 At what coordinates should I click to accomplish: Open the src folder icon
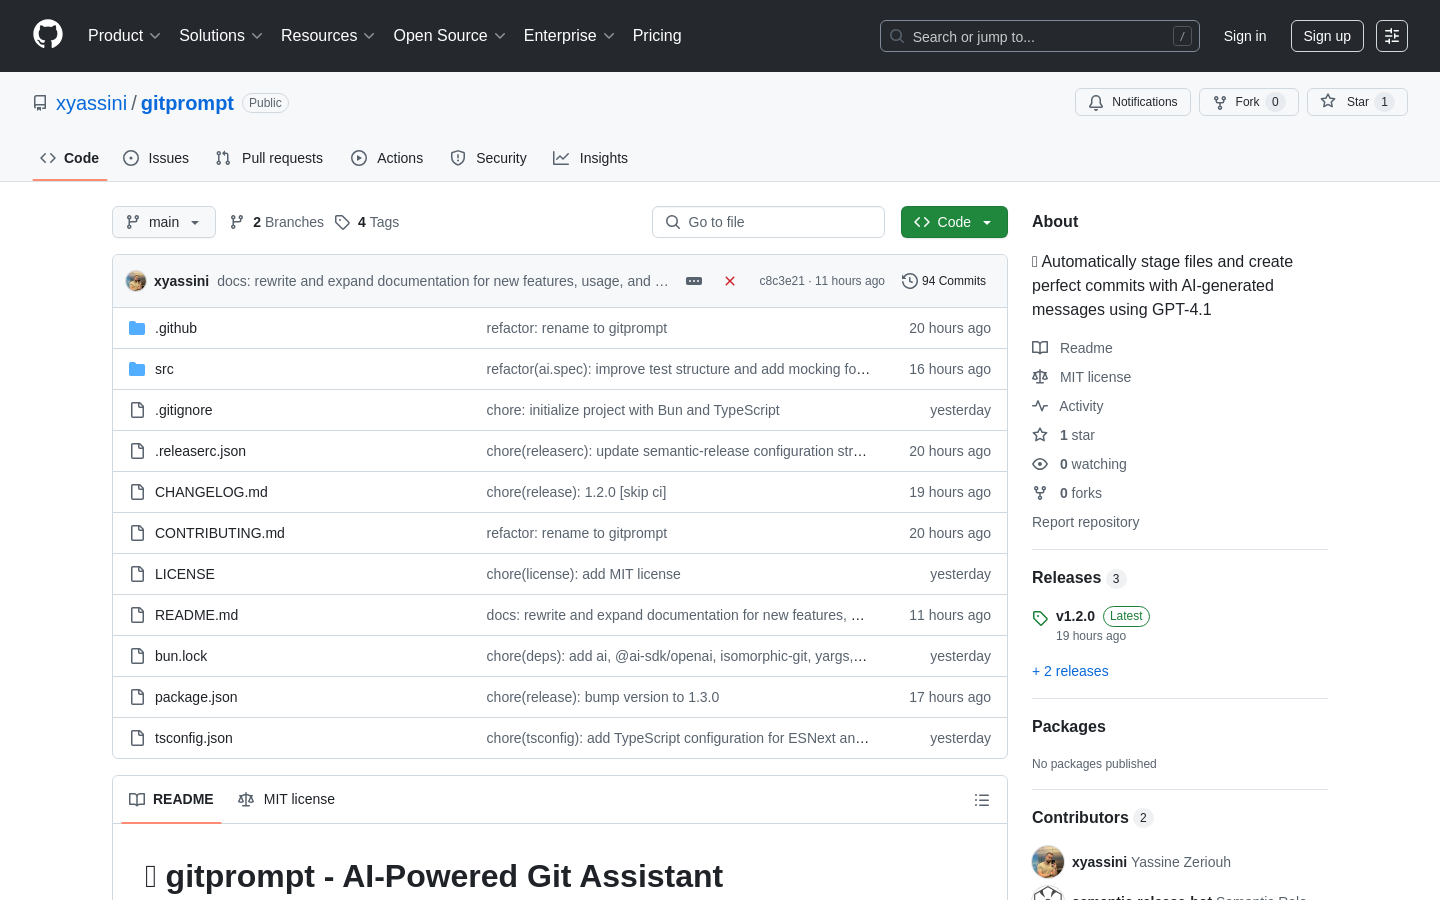(137, 369)
